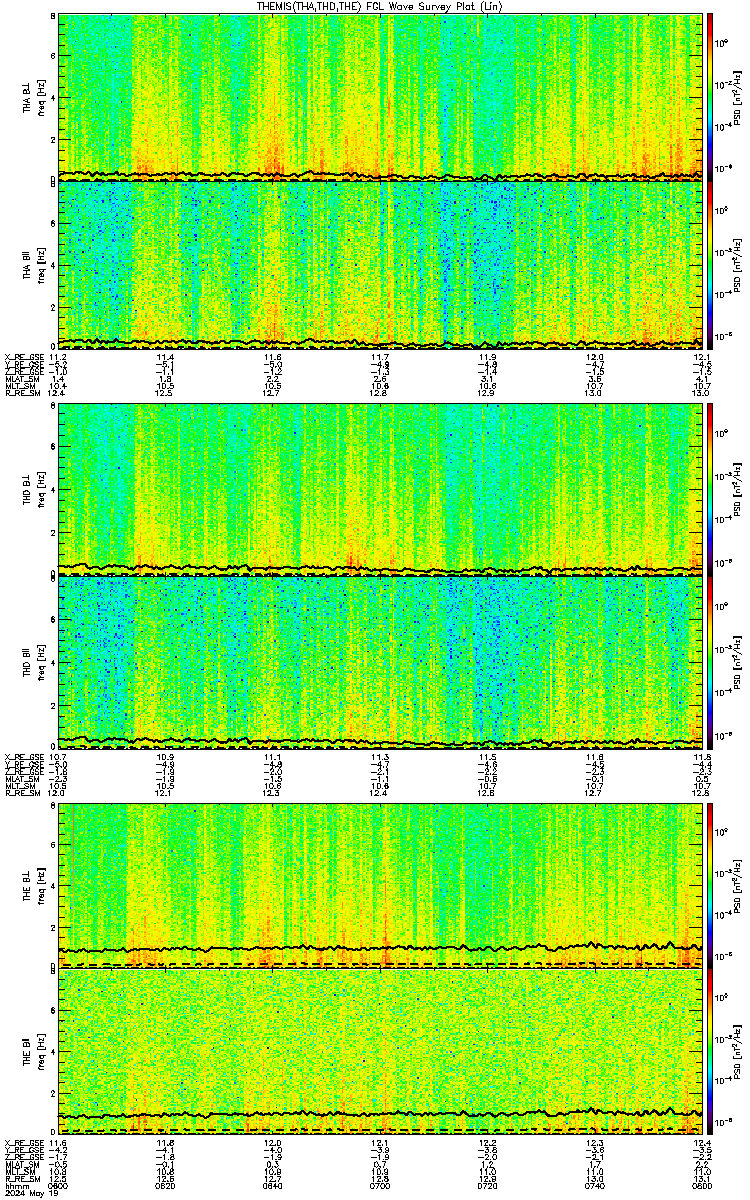This screenshot has width=750, height=1200.
Task: Click inside the THA BL spectrogram panel
Action: (381, 97)
